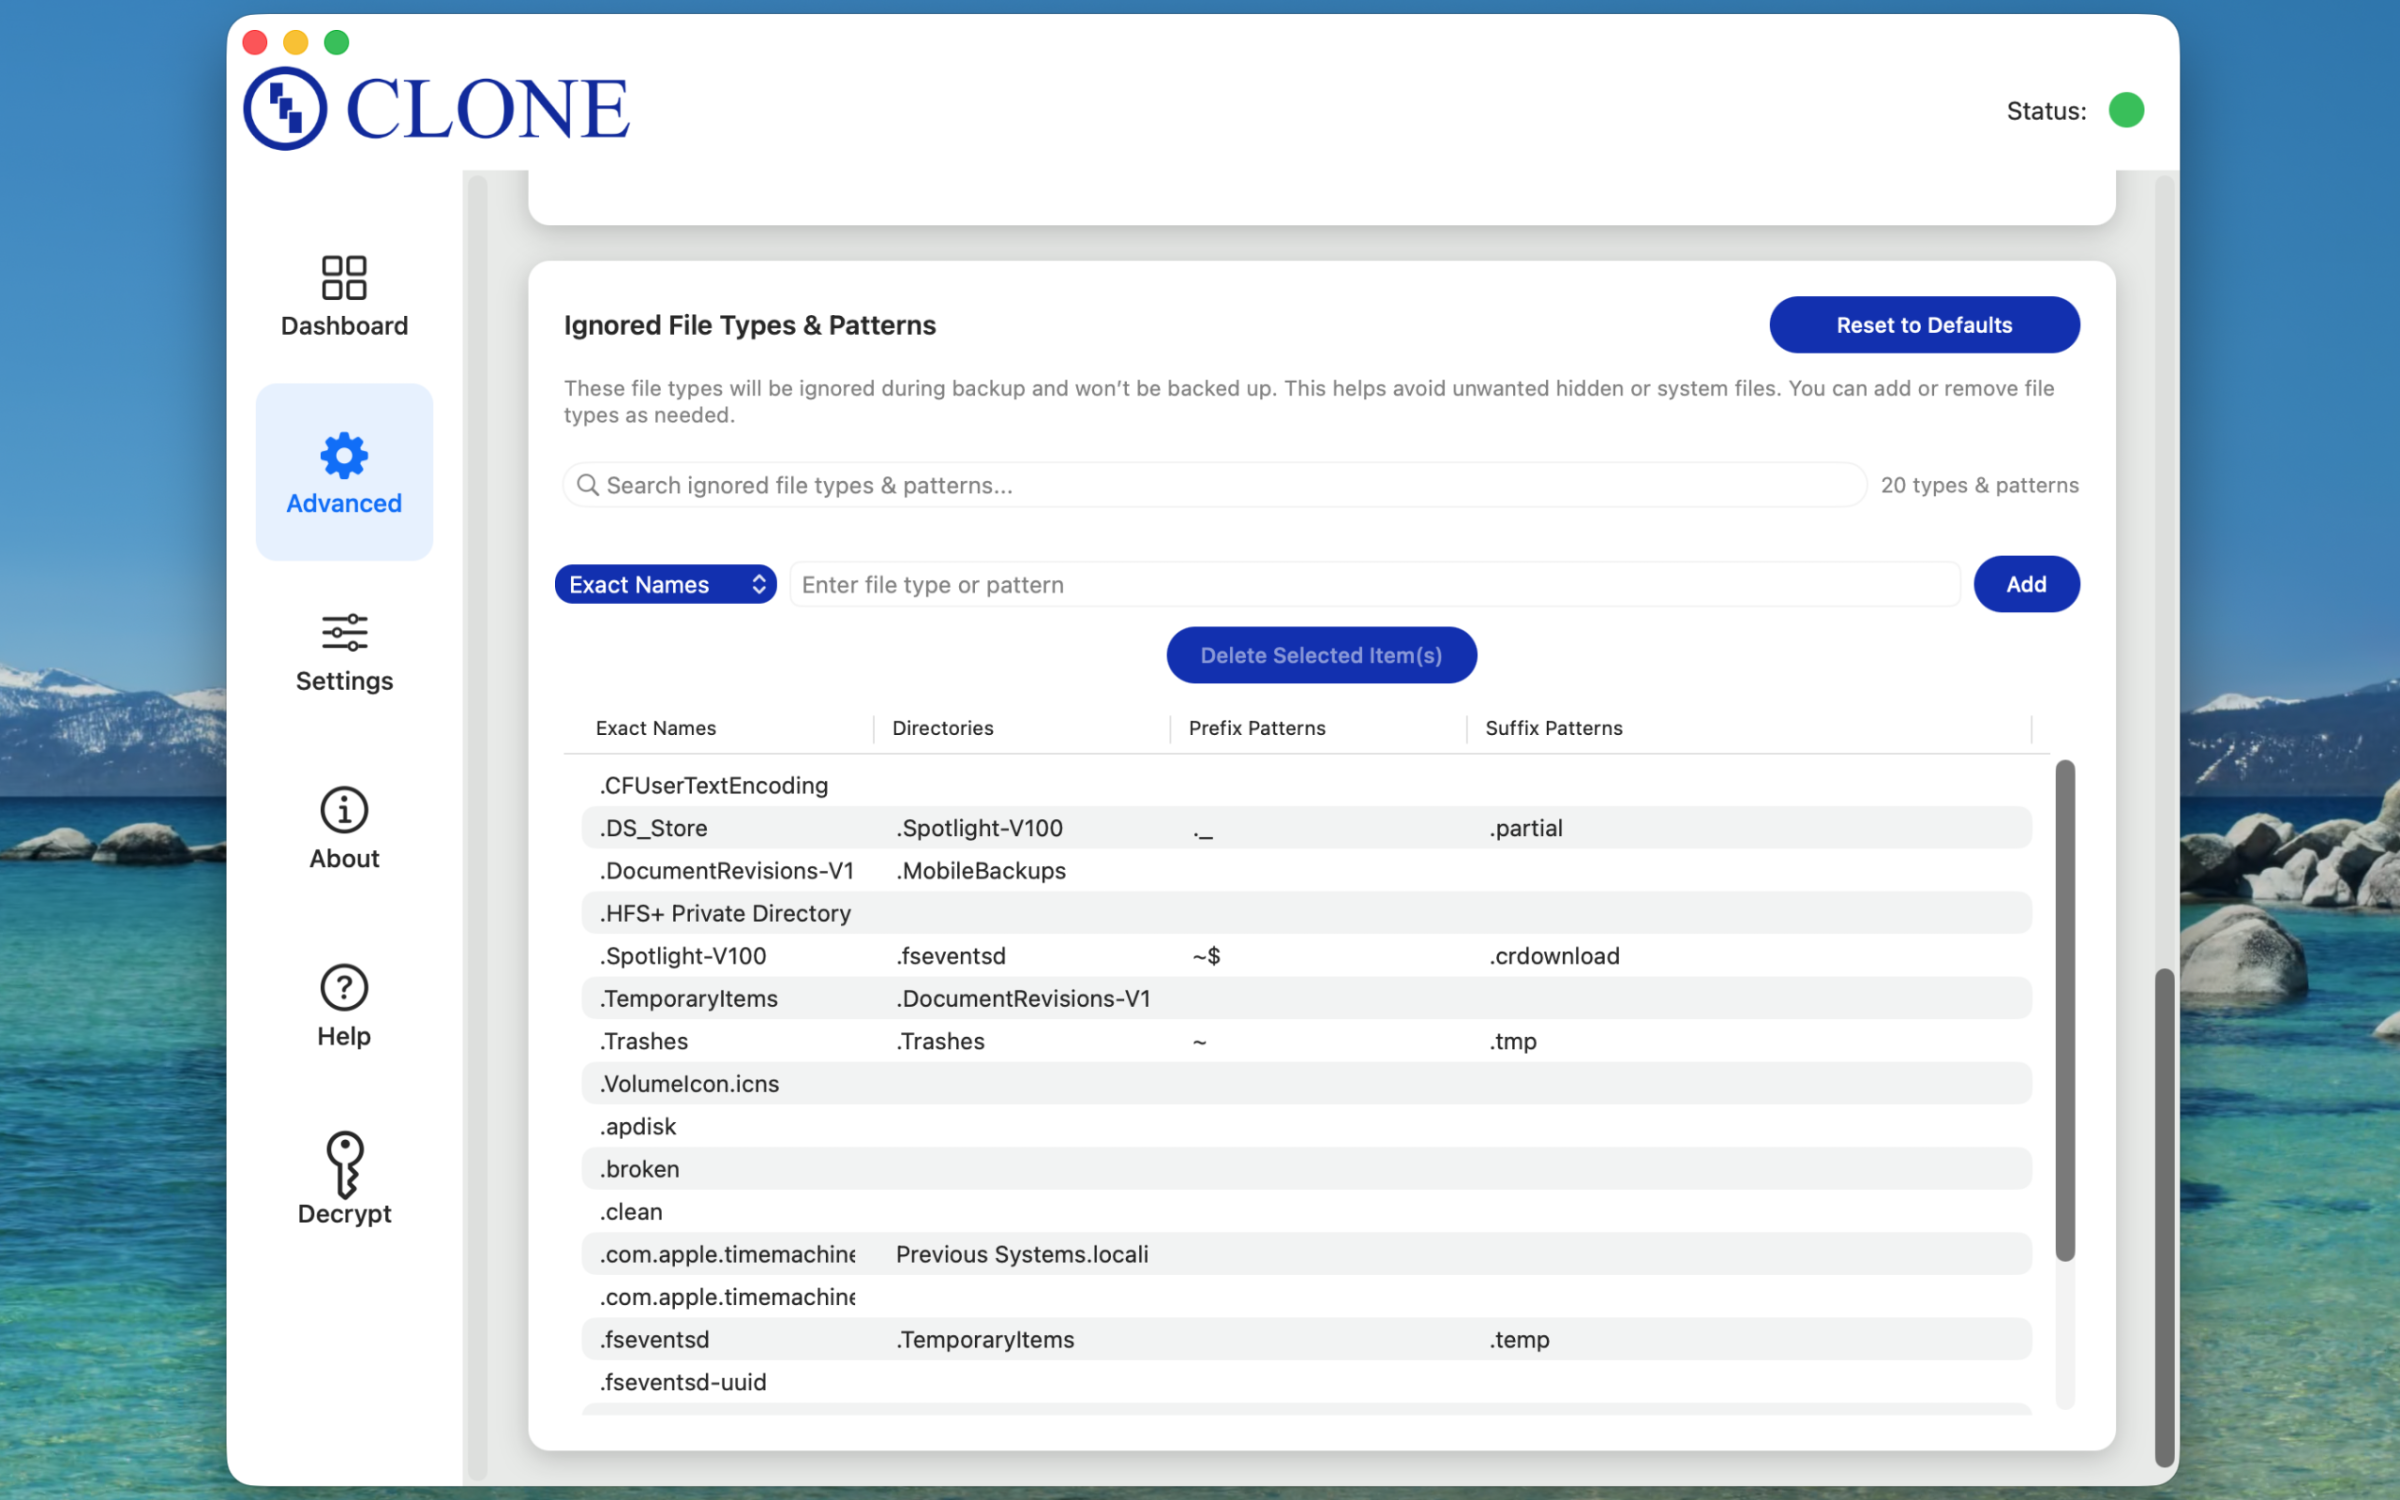Image resolution: width=2400 pixels, height=1500 pixels.
Task: Click the Clone logo icon
Action: click(x=285, y=109)
